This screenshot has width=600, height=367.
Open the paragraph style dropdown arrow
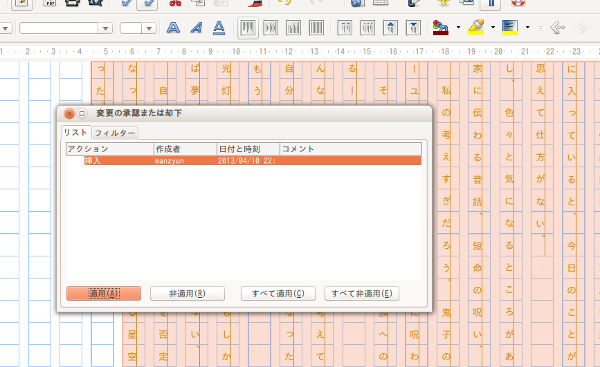[6, 28]
